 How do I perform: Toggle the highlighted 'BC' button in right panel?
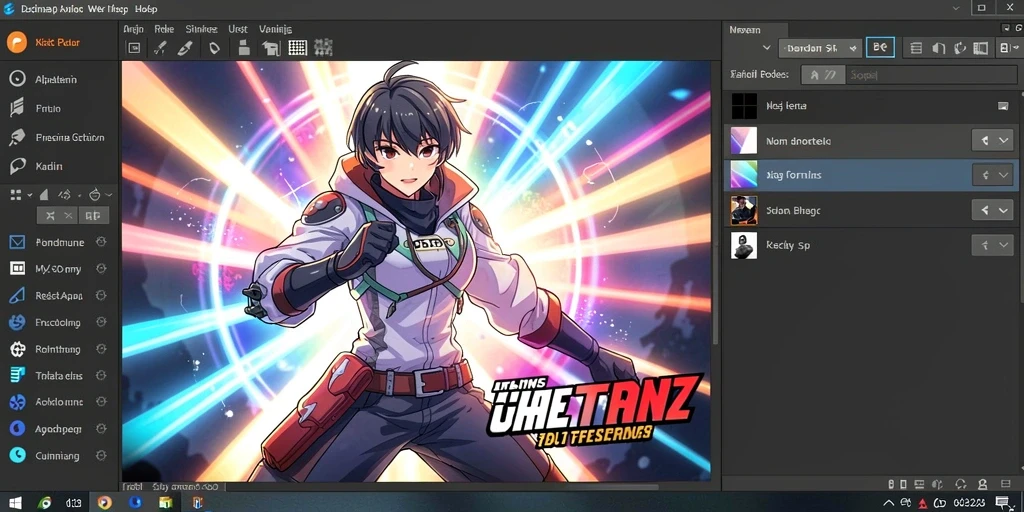pos(880,48)
